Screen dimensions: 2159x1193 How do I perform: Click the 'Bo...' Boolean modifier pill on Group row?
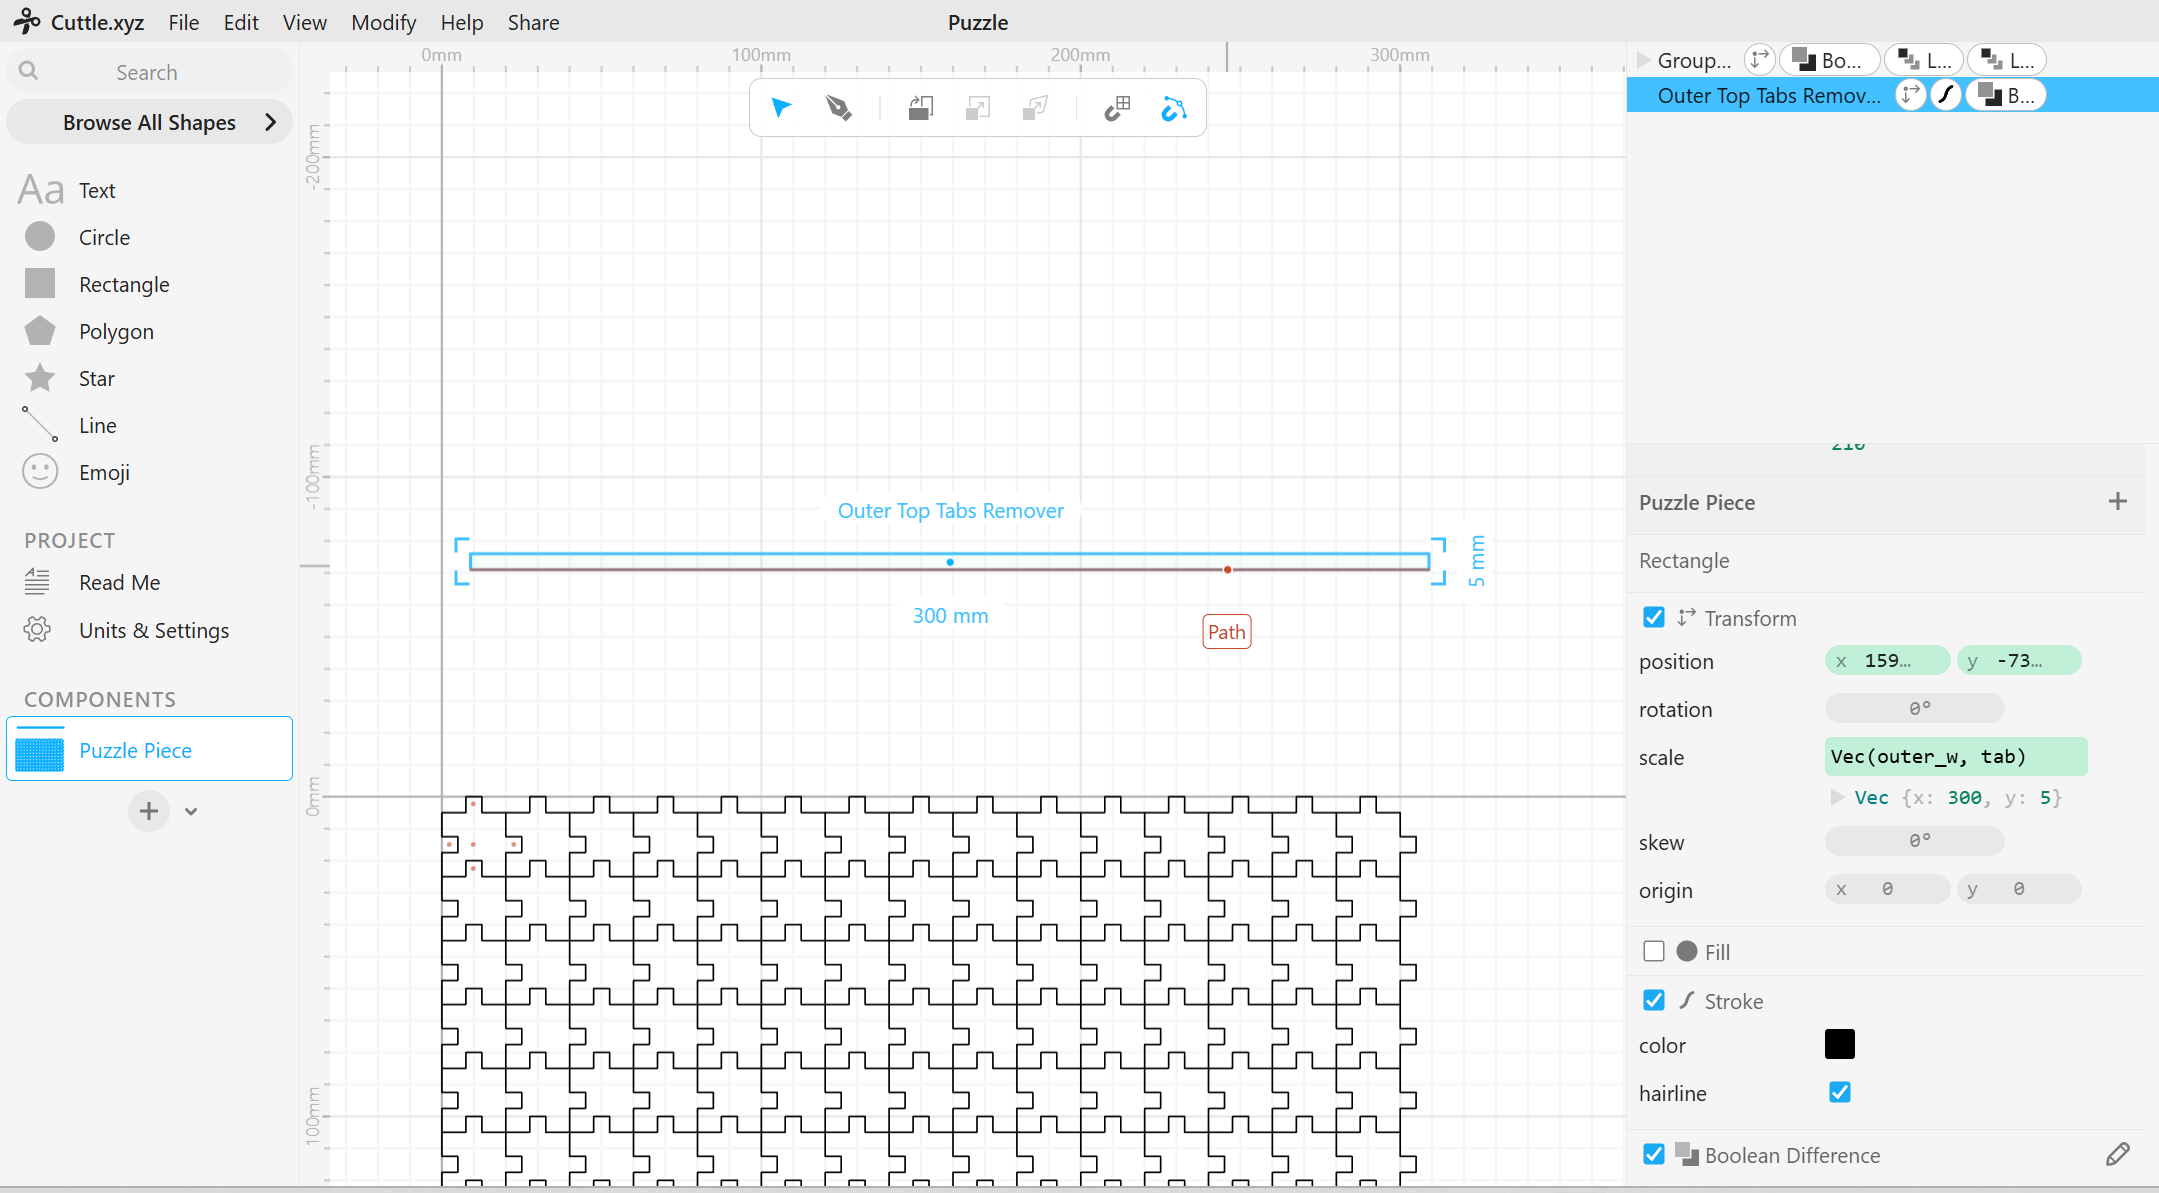coord(1830,60)
